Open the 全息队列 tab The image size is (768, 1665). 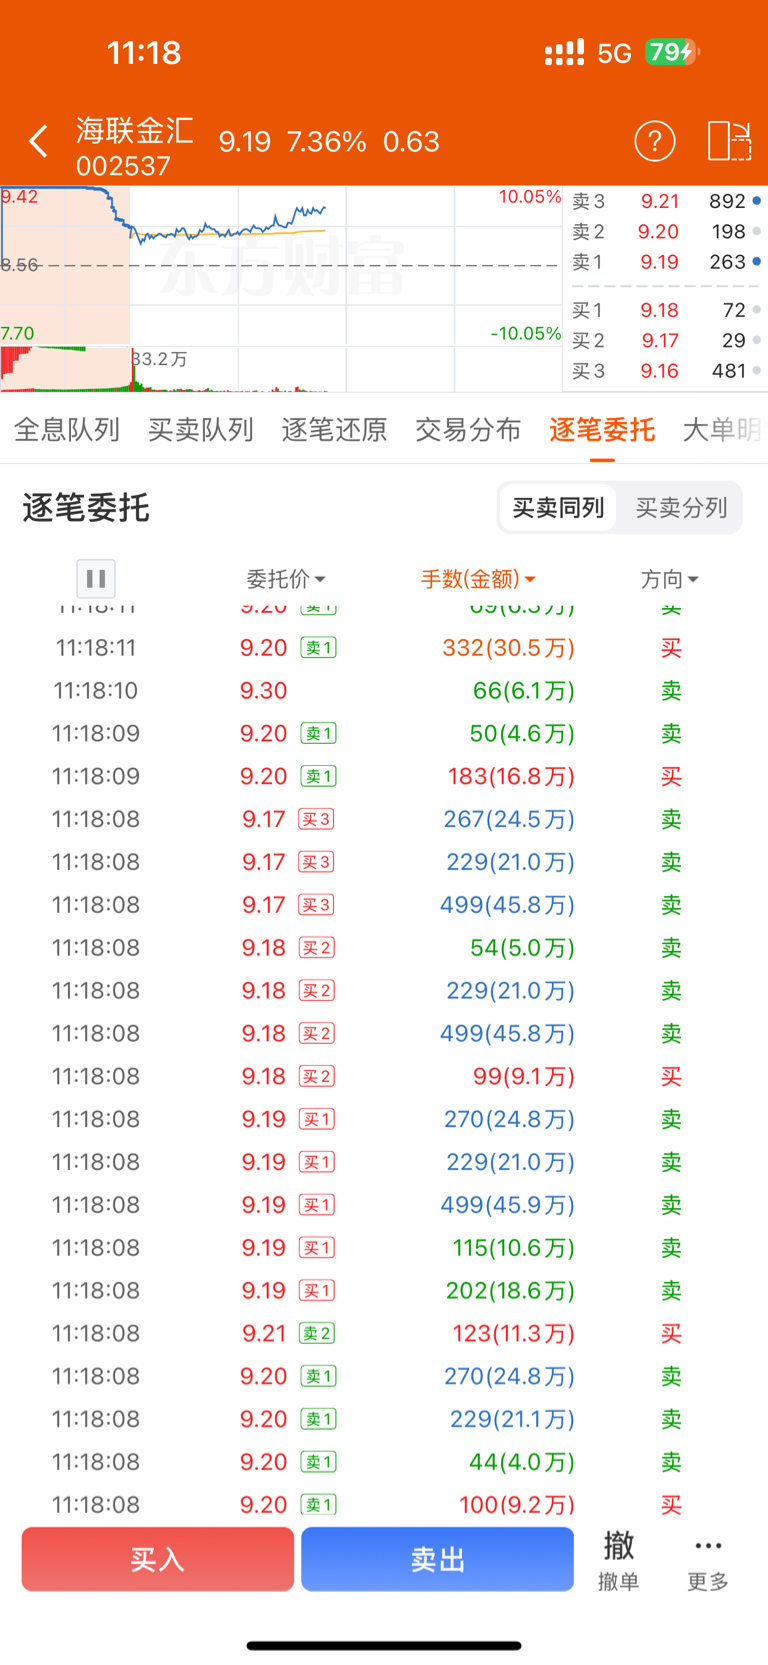pyautogui.click(x=67, y=430)
